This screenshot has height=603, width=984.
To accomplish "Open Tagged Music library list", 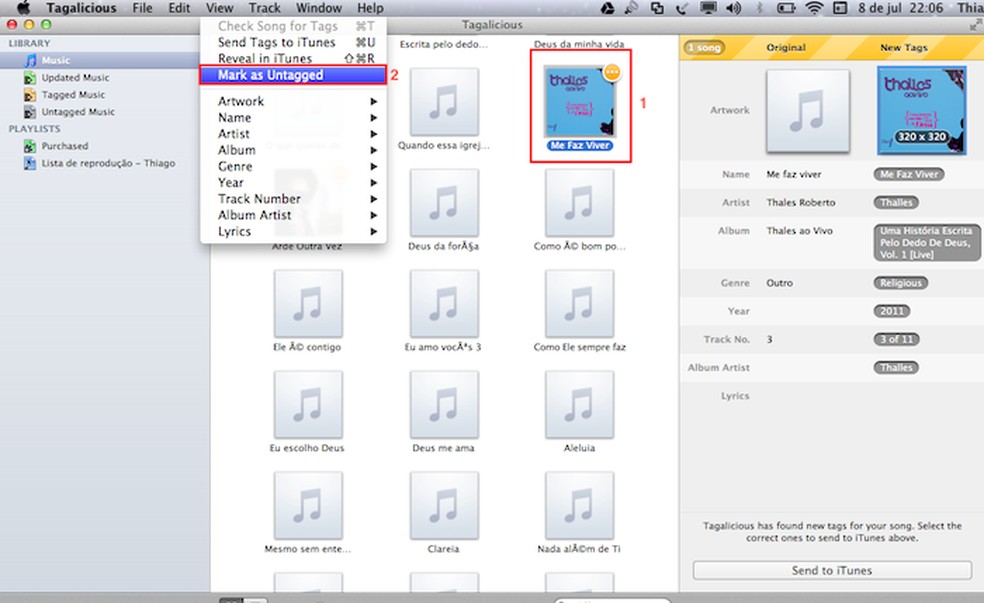I will 73,95.
